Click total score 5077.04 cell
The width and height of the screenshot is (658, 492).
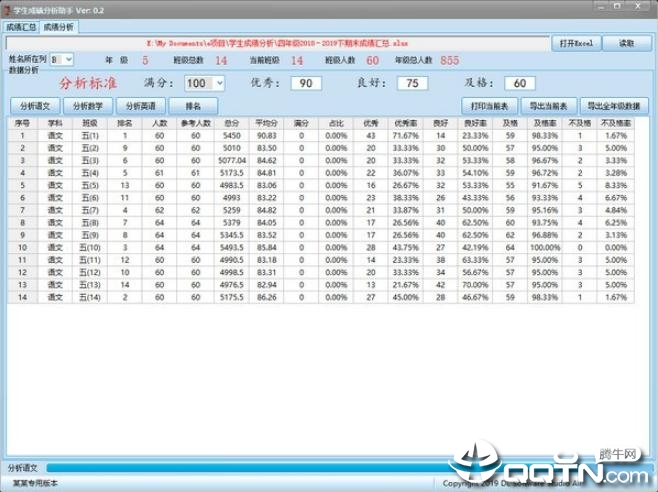[x=232, y=160]
